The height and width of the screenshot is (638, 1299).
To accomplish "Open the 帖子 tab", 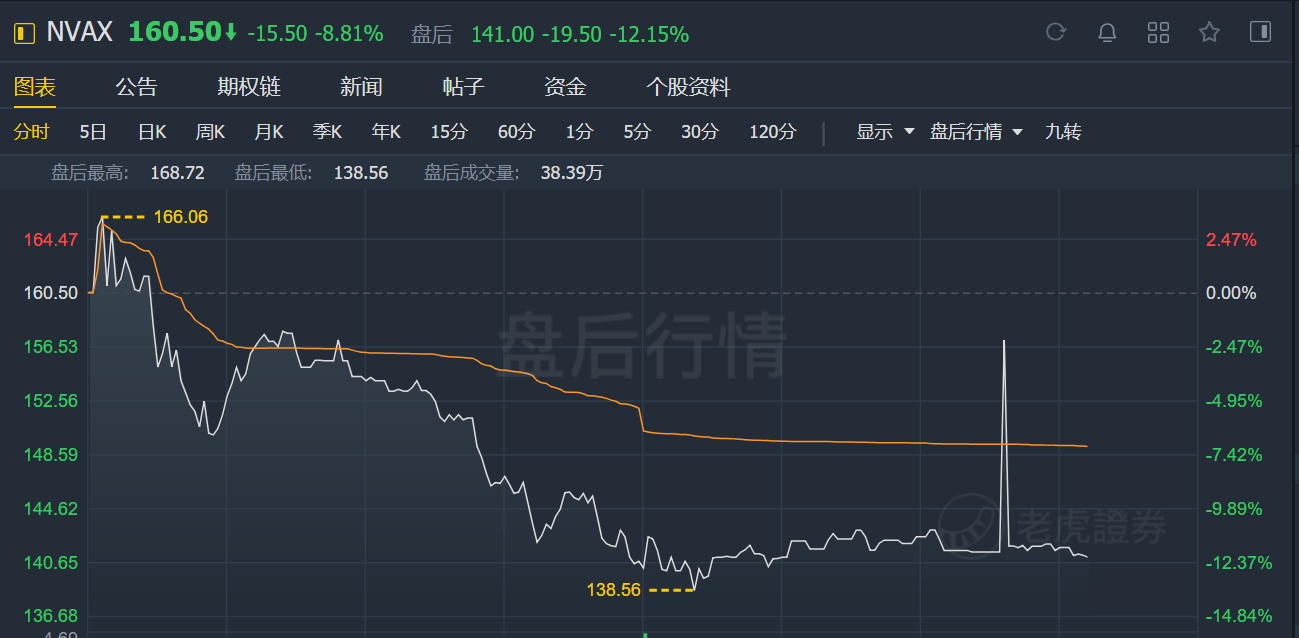I will click(463, 87).
